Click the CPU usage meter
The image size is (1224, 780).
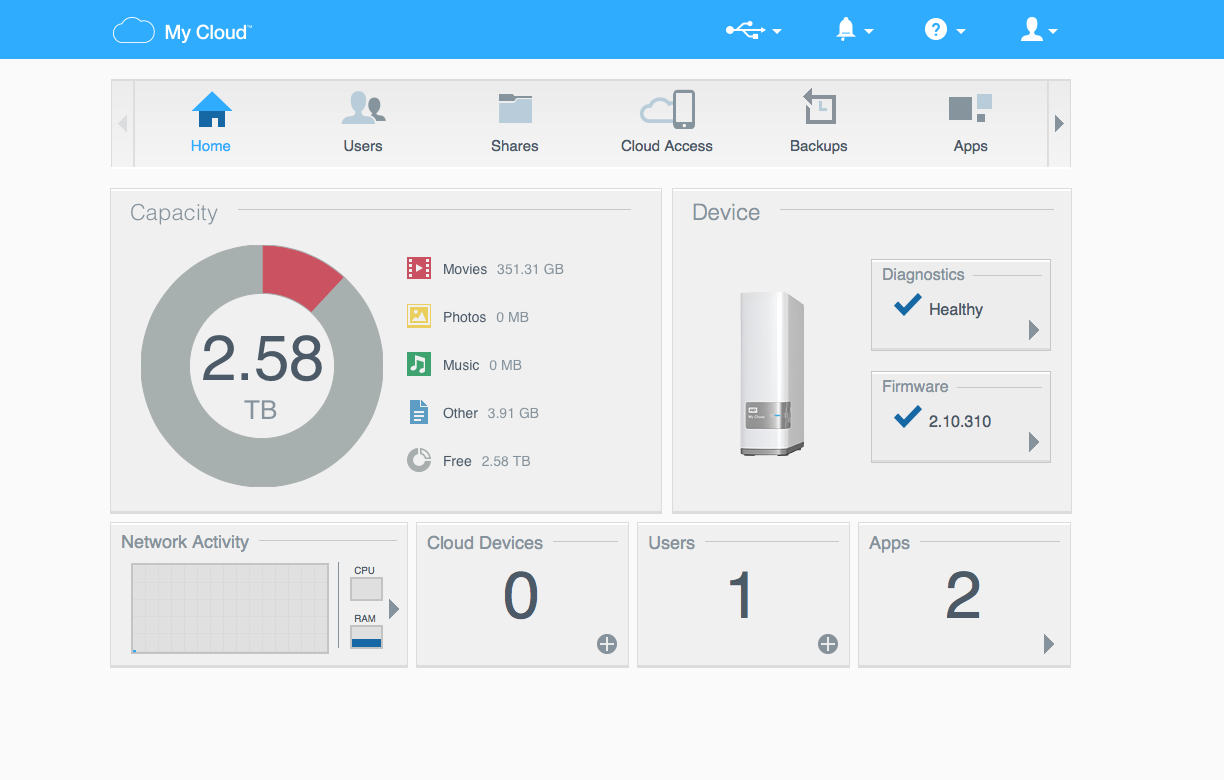click(x=366, y=589)
